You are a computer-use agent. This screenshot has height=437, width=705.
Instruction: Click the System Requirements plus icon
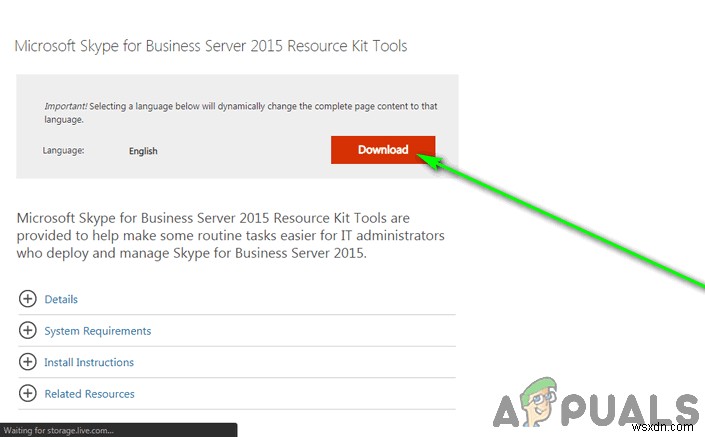point(28,330)
